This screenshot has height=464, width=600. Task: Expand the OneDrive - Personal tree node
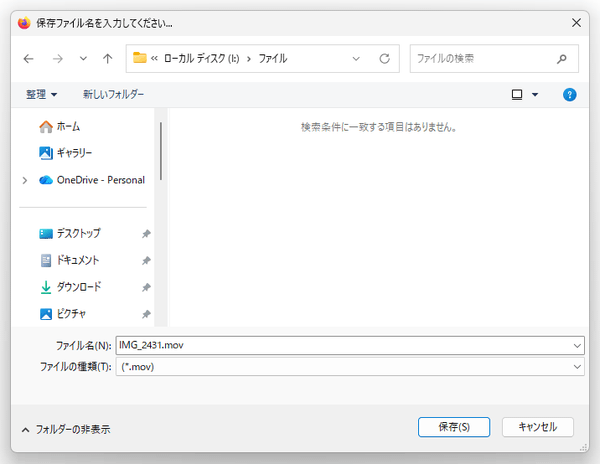pos(25,180)
